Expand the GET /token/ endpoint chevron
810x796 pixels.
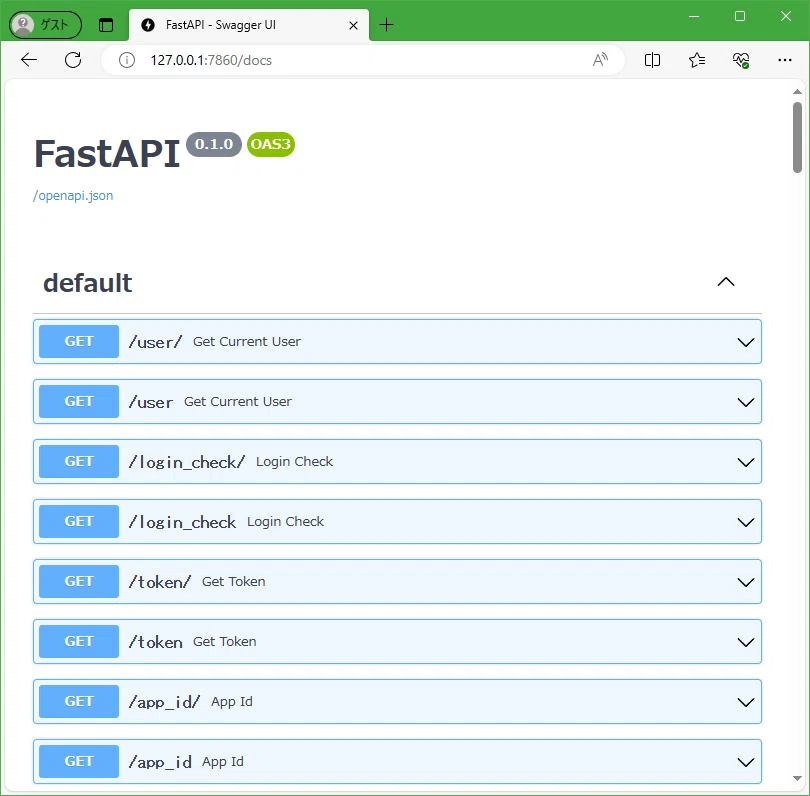745,582
